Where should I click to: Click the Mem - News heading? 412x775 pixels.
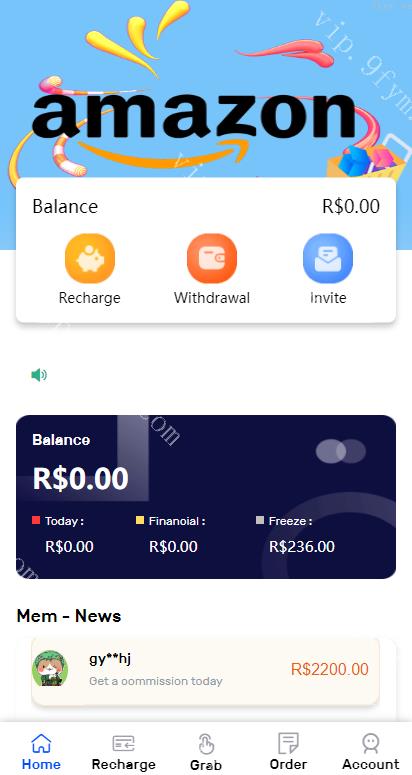69,616
